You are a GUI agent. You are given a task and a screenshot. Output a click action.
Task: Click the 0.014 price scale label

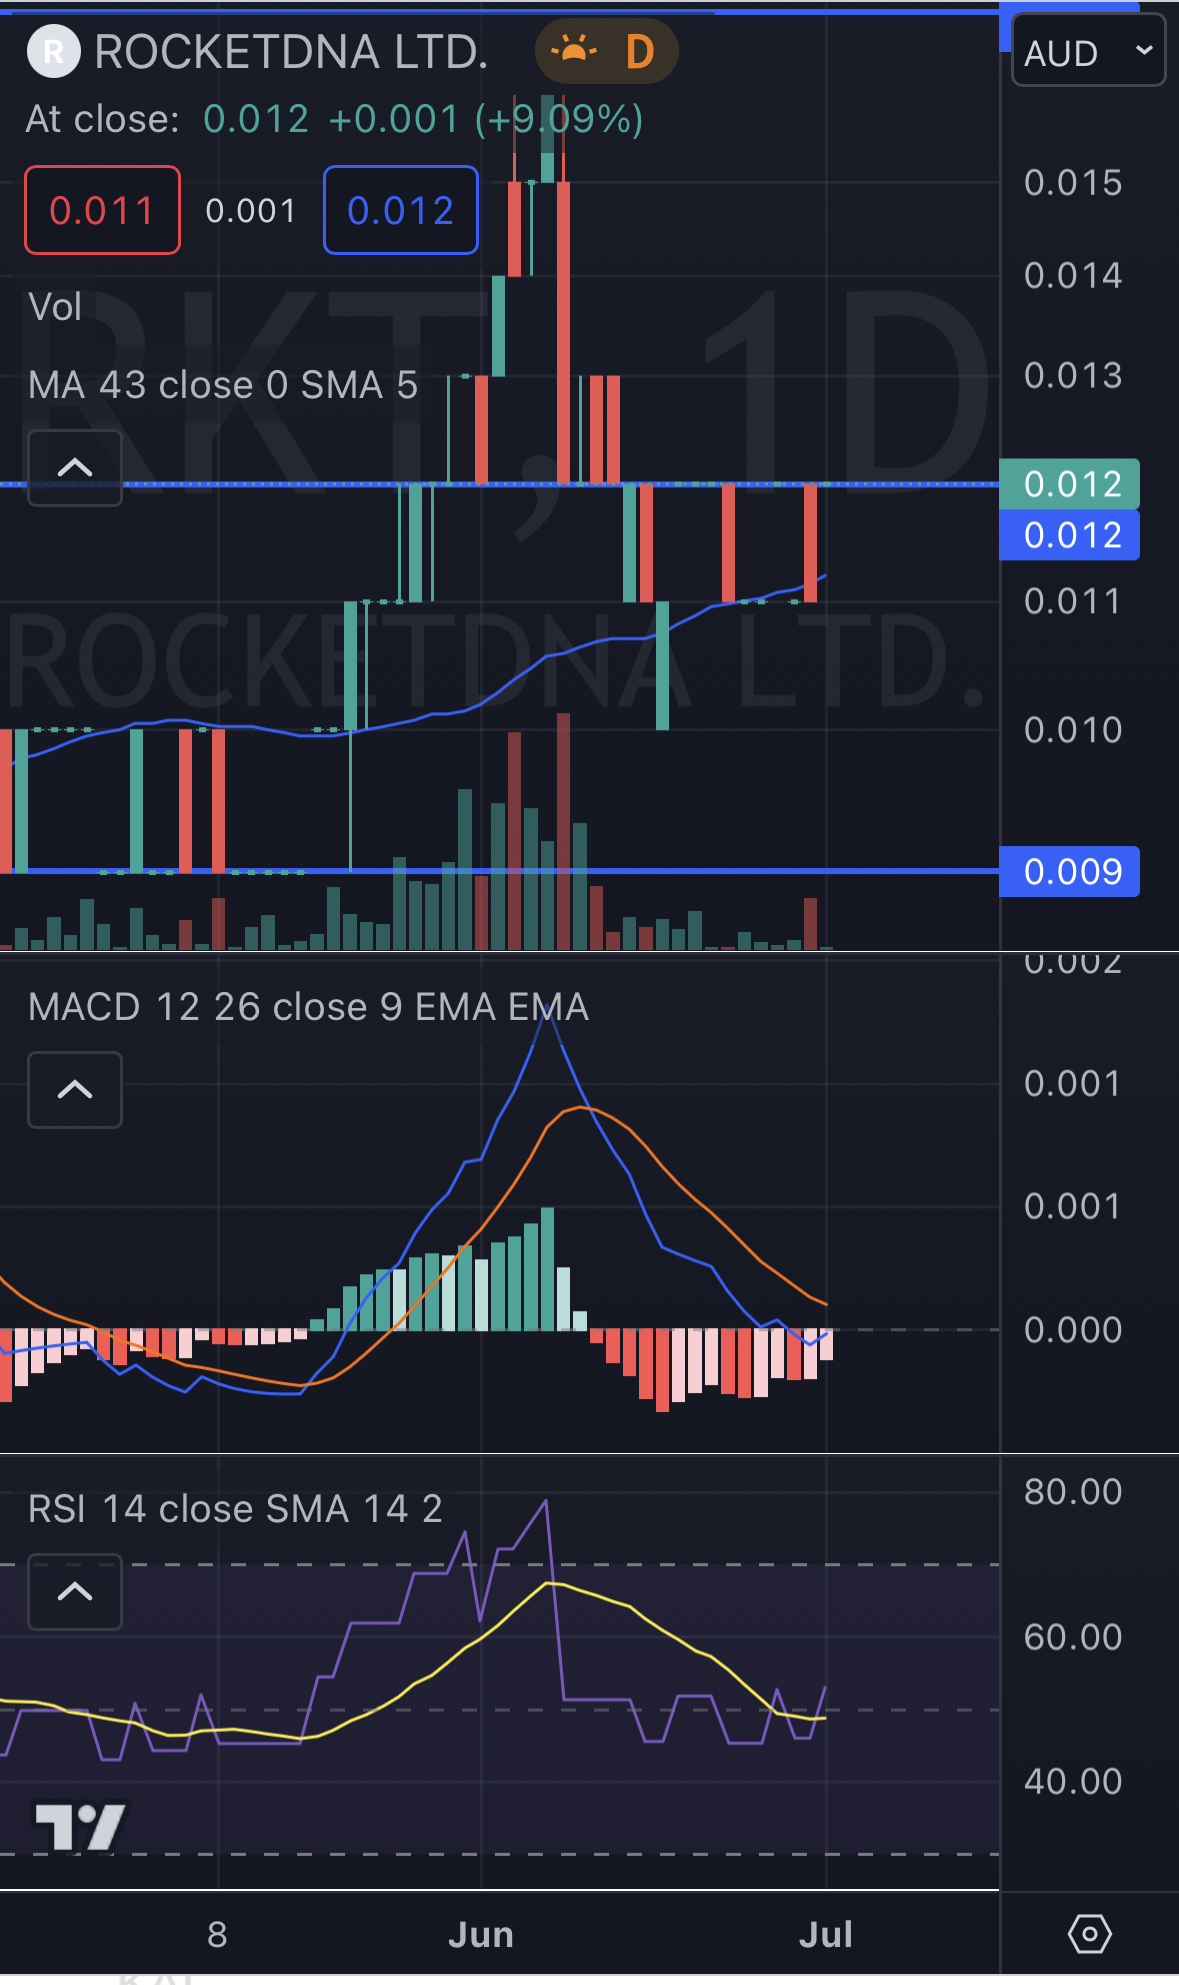point(1073,275)
